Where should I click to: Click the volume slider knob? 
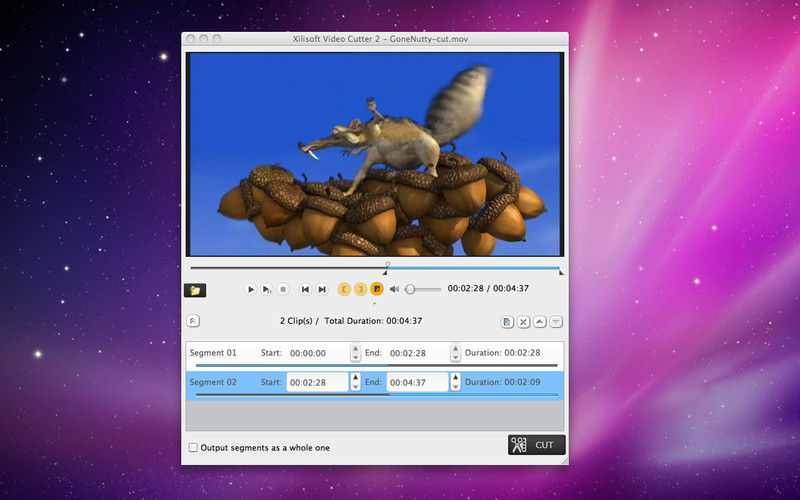tap(410, 289)
